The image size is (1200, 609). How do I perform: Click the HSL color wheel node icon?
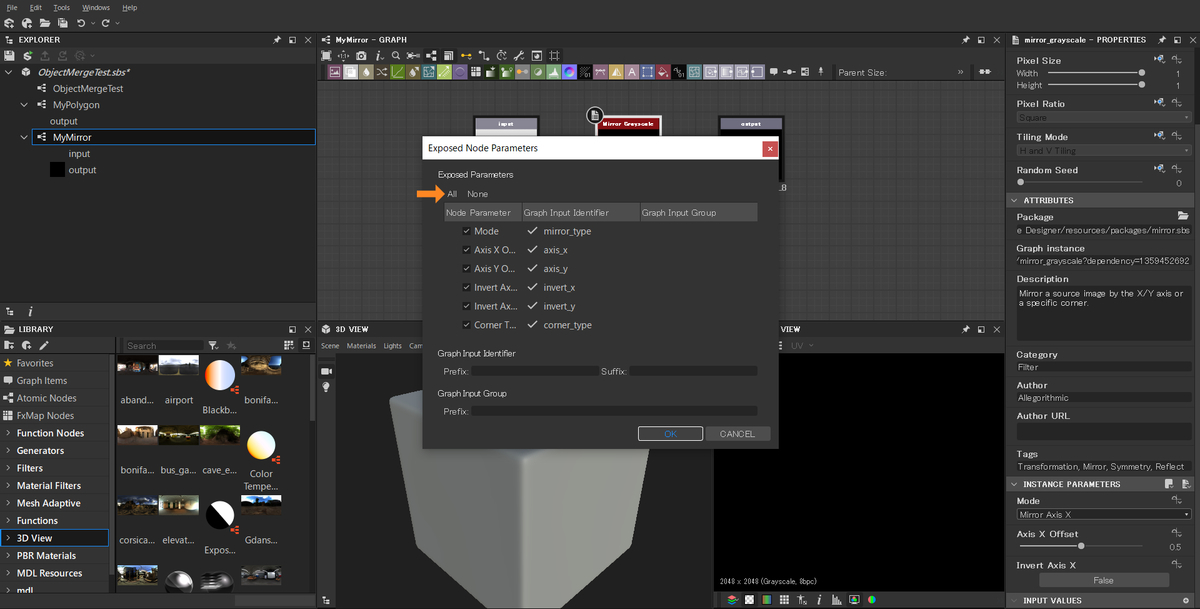point(569,72)
